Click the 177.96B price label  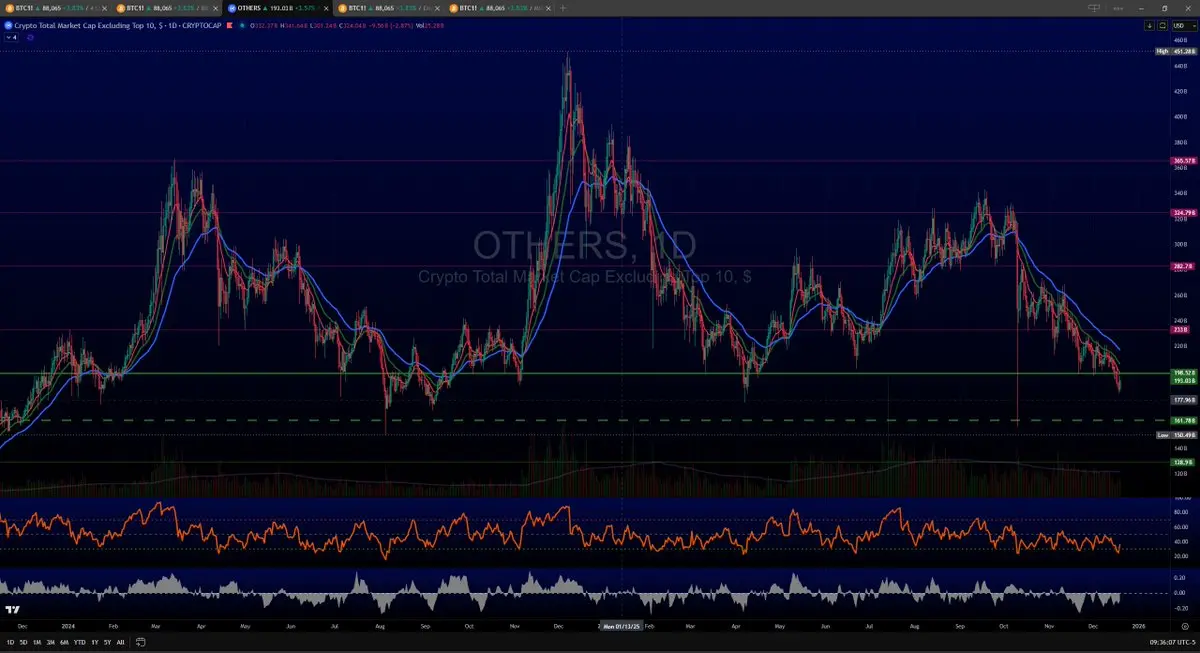point(1182,399)
